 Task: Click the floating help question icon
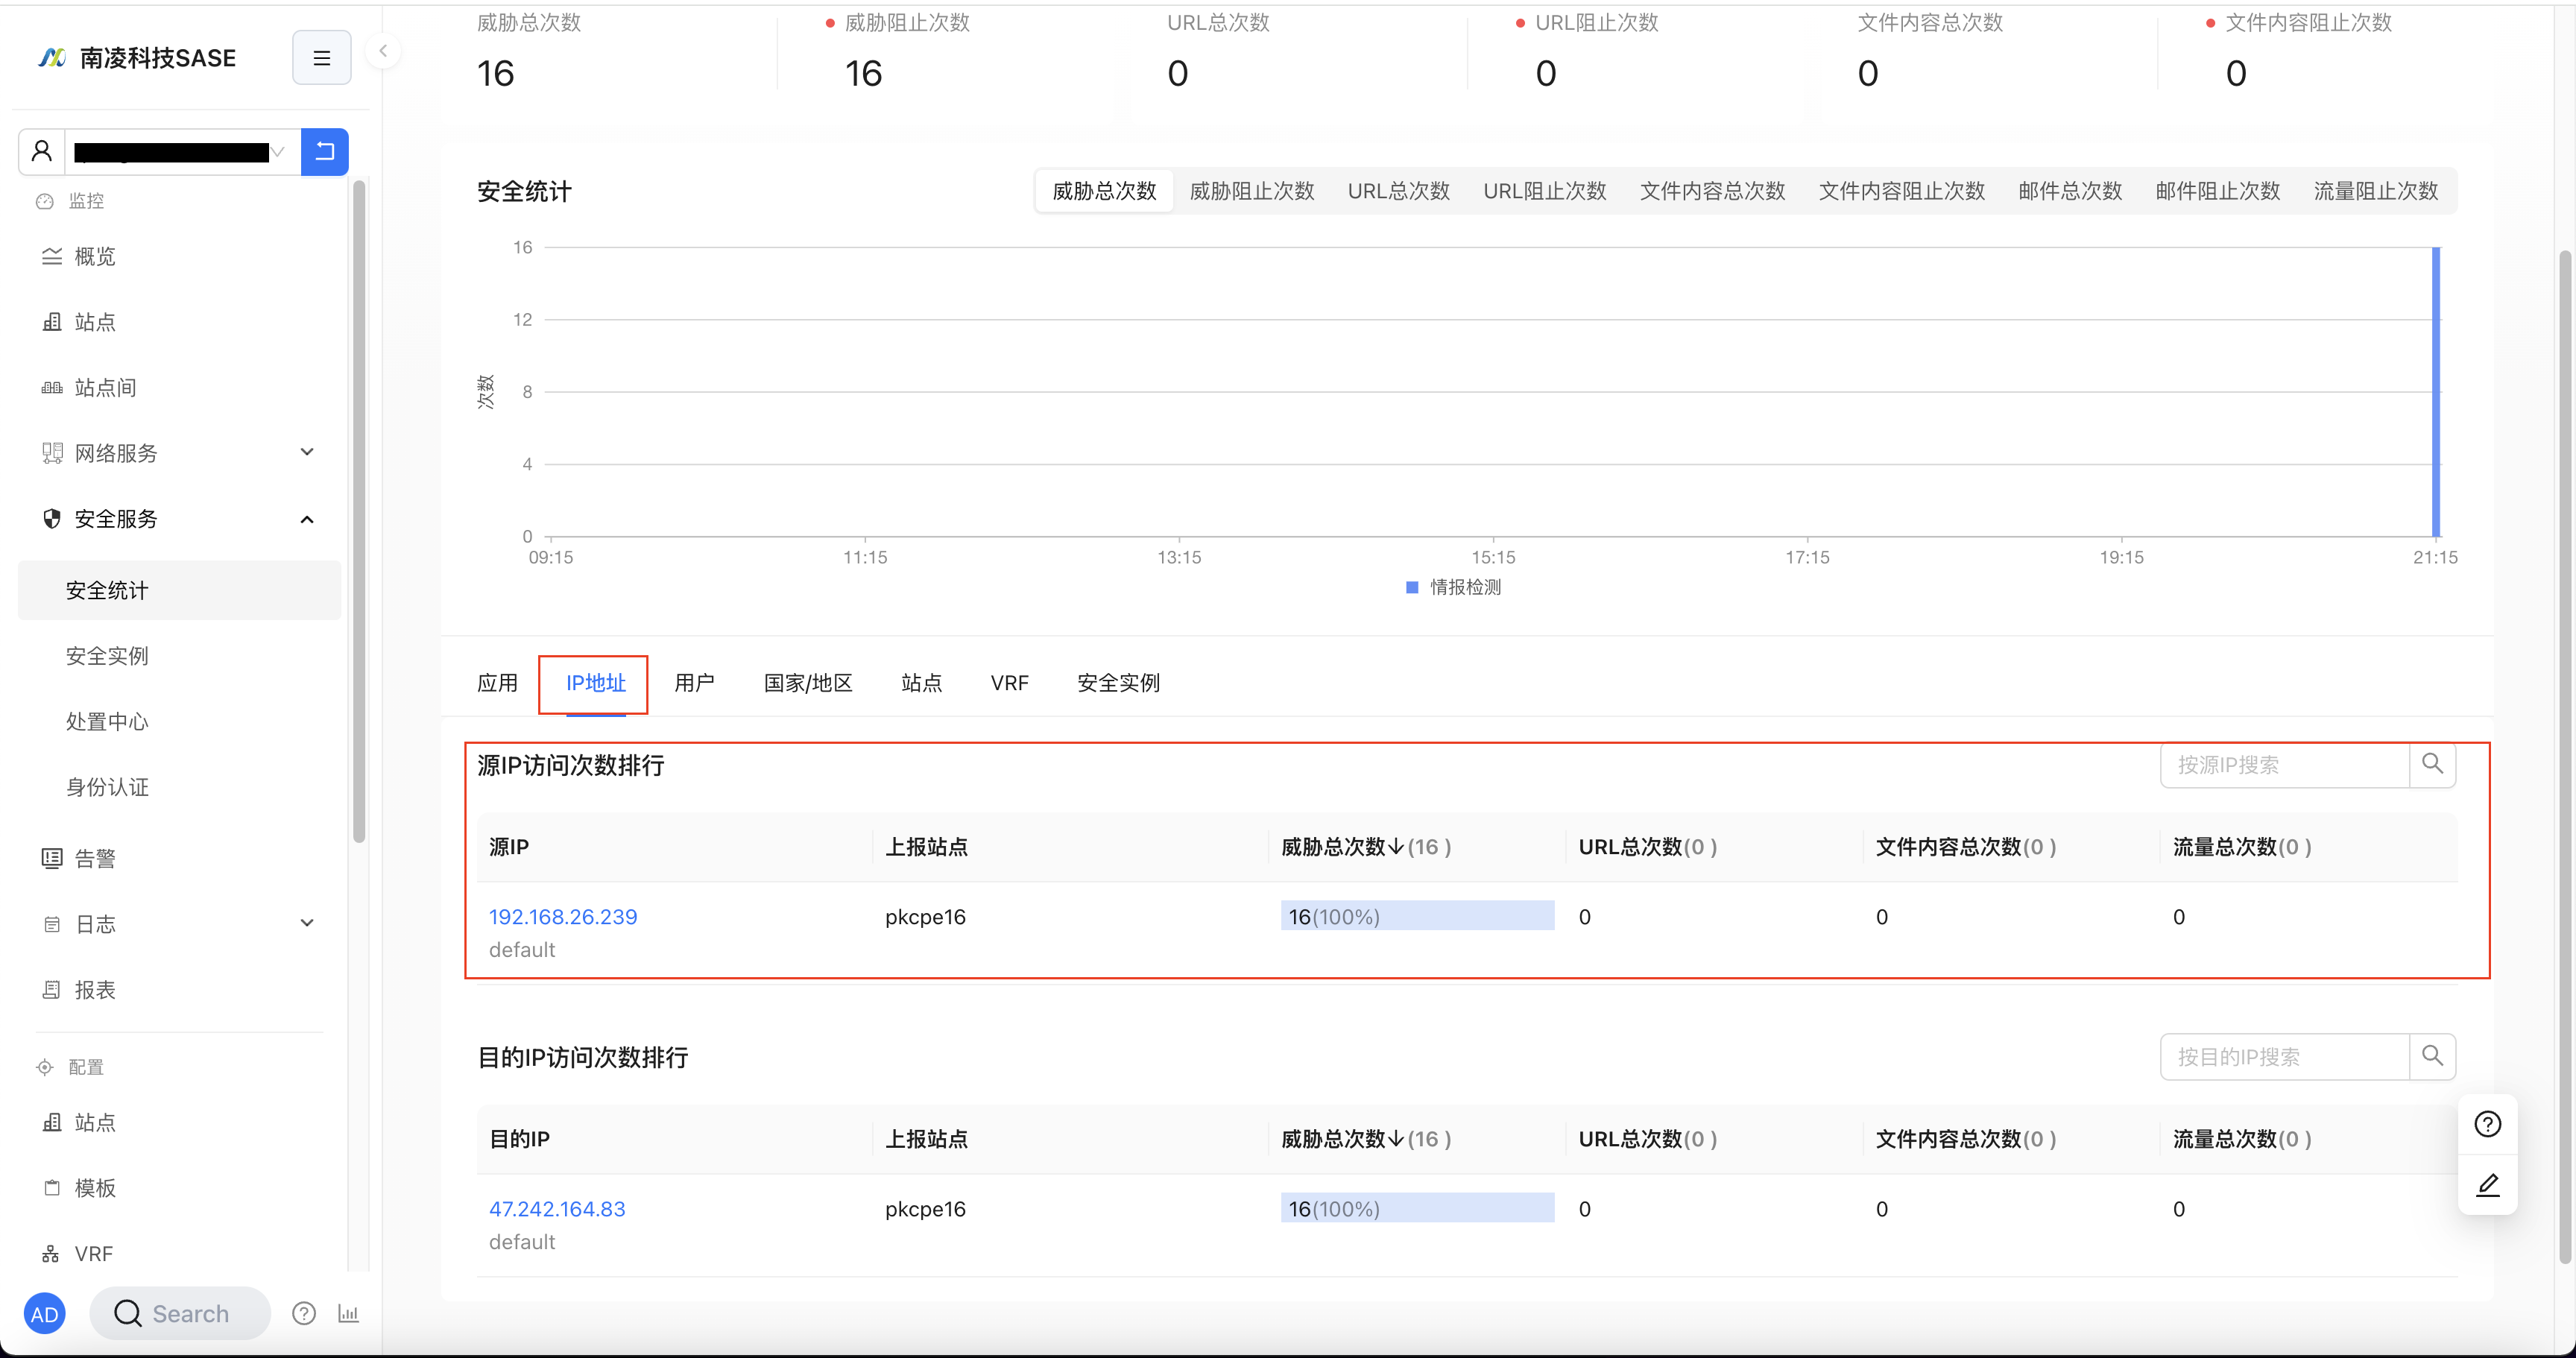point(2487,1124)
